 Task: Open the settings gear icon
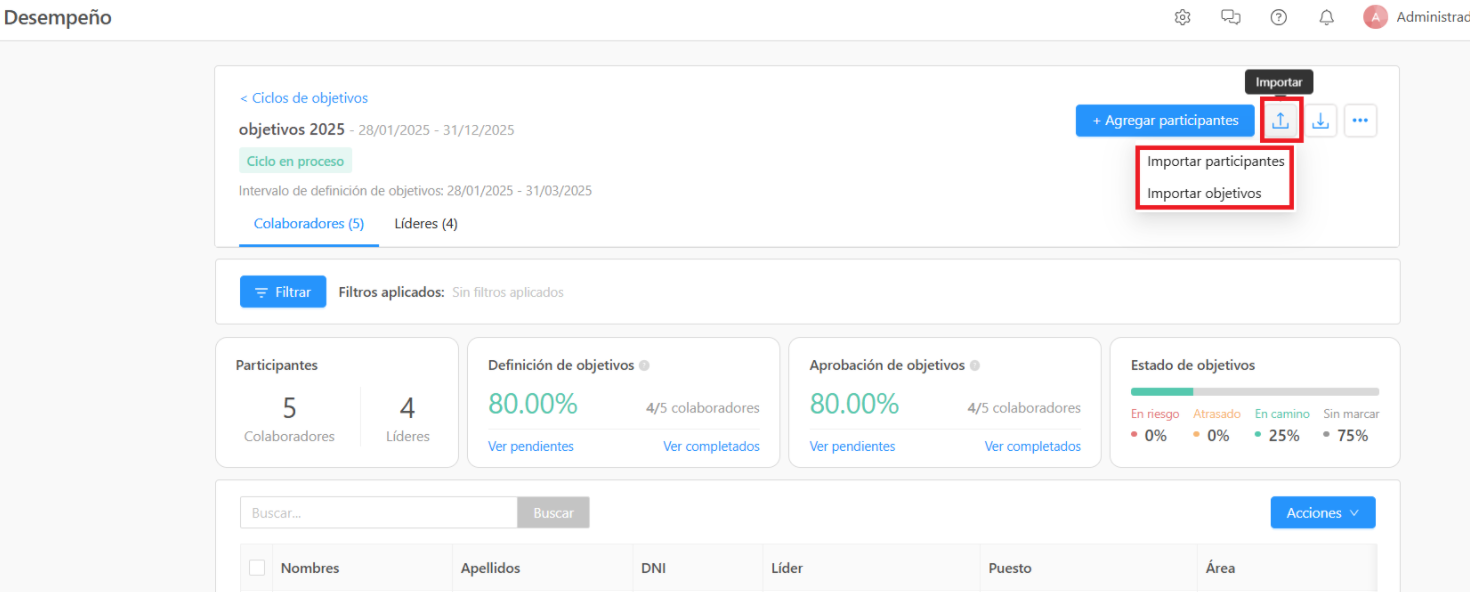1182,17
